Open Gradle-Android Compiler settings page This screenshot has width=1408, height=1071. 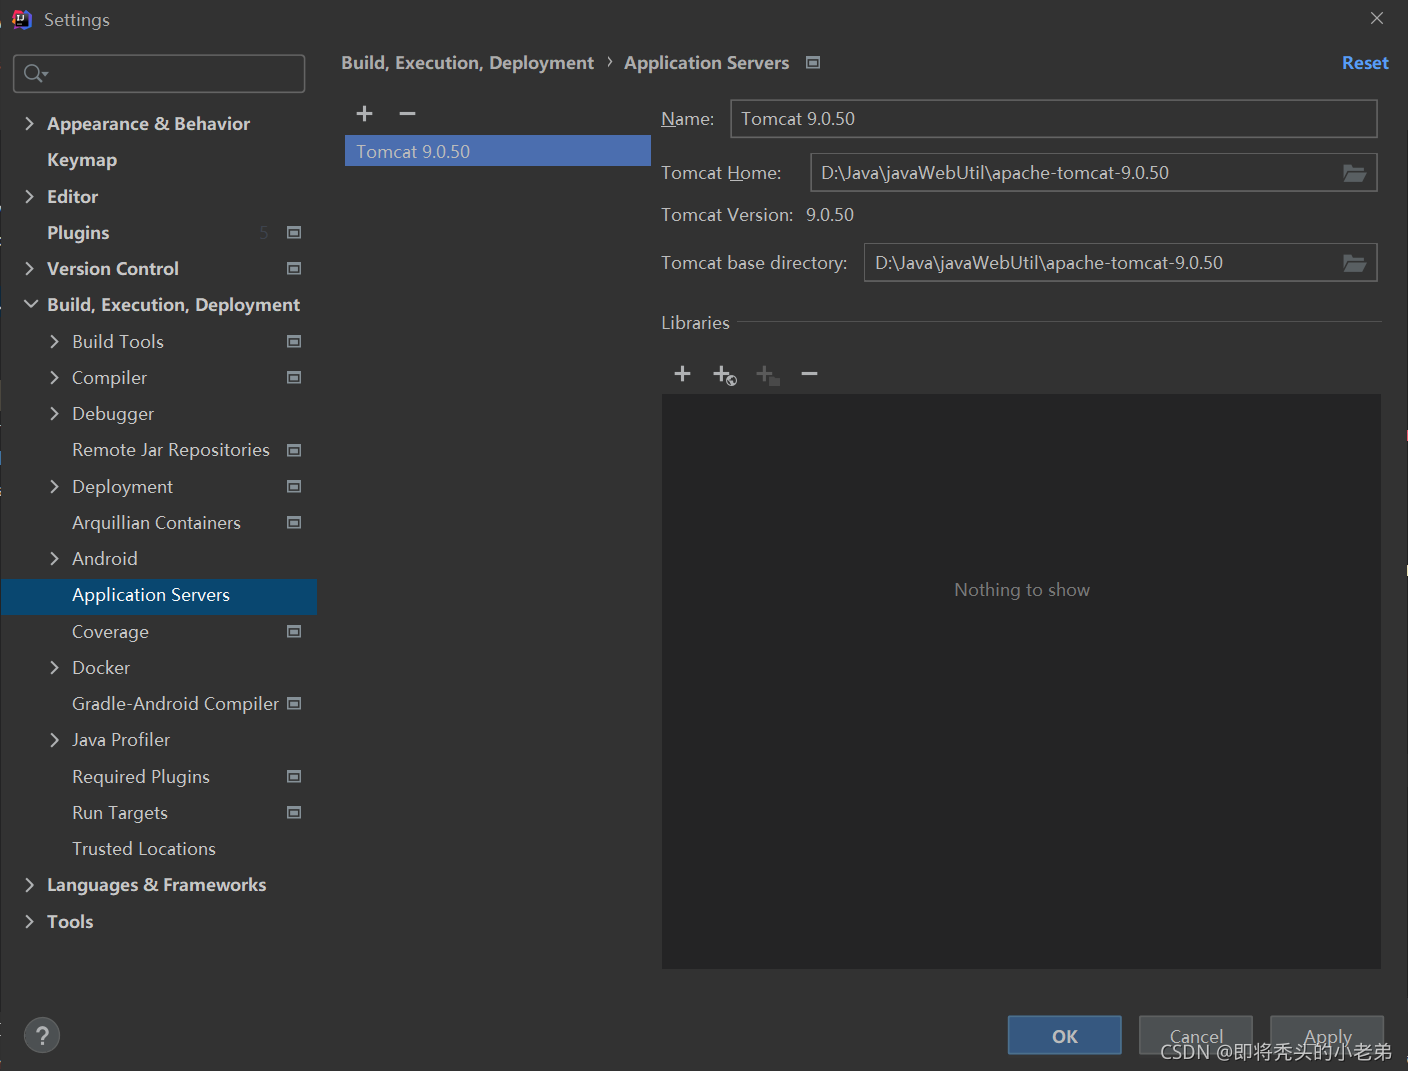point(175,704)
